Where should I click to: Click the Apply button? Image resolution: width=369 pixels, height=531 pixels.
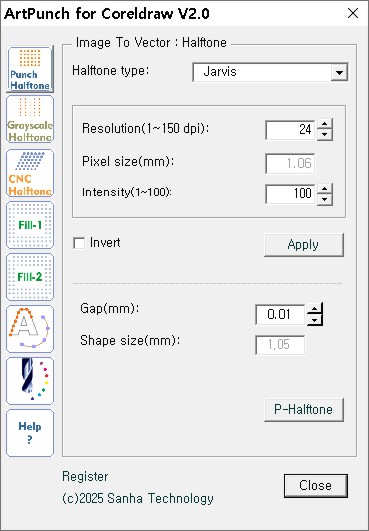click(x=304, y=245)
